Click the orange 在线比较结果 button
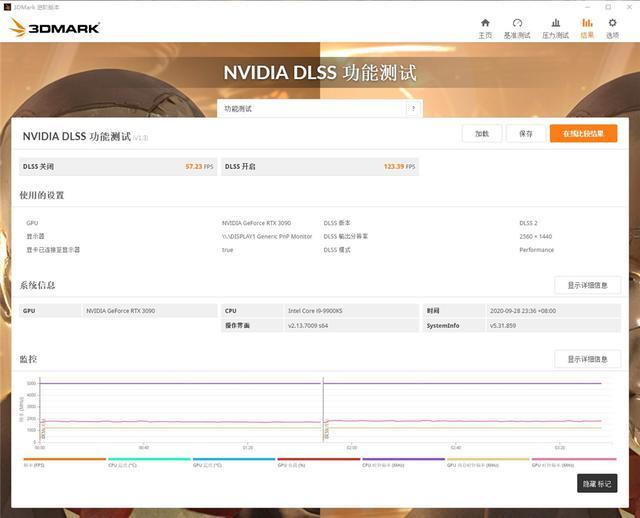Viewport: 640px width, 518px height. coord(583,133)
